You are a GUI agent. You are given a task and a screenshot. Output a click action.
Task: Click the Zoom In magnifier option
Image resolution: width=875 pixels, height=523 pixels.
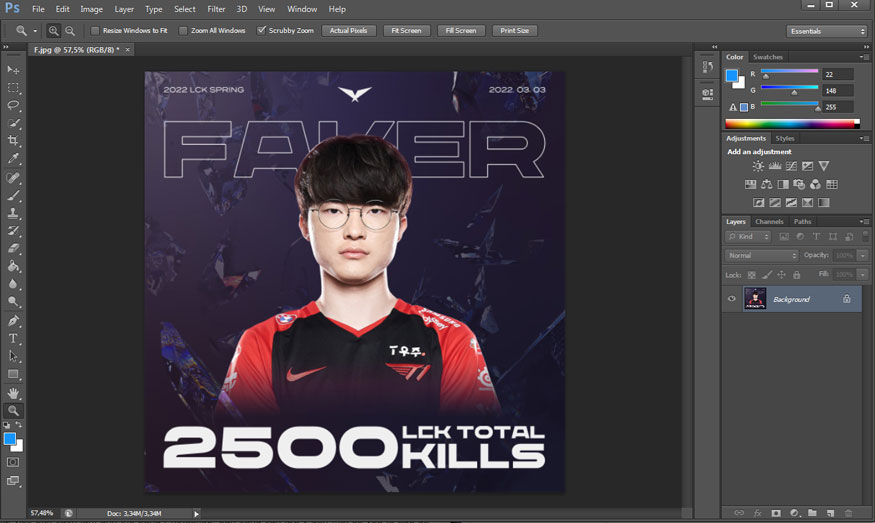(54, 31)
